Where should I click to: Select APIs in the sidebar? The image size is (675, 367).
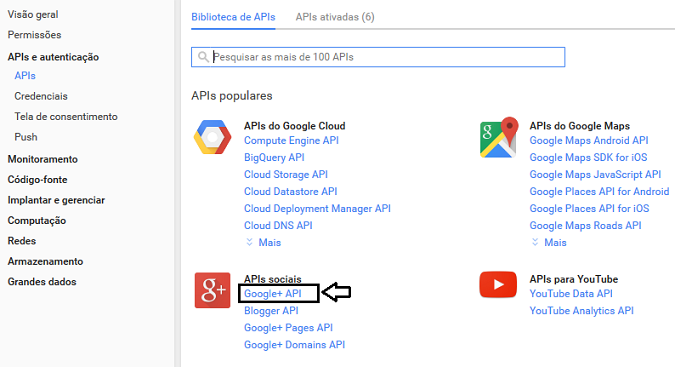[x=25, y=76]
